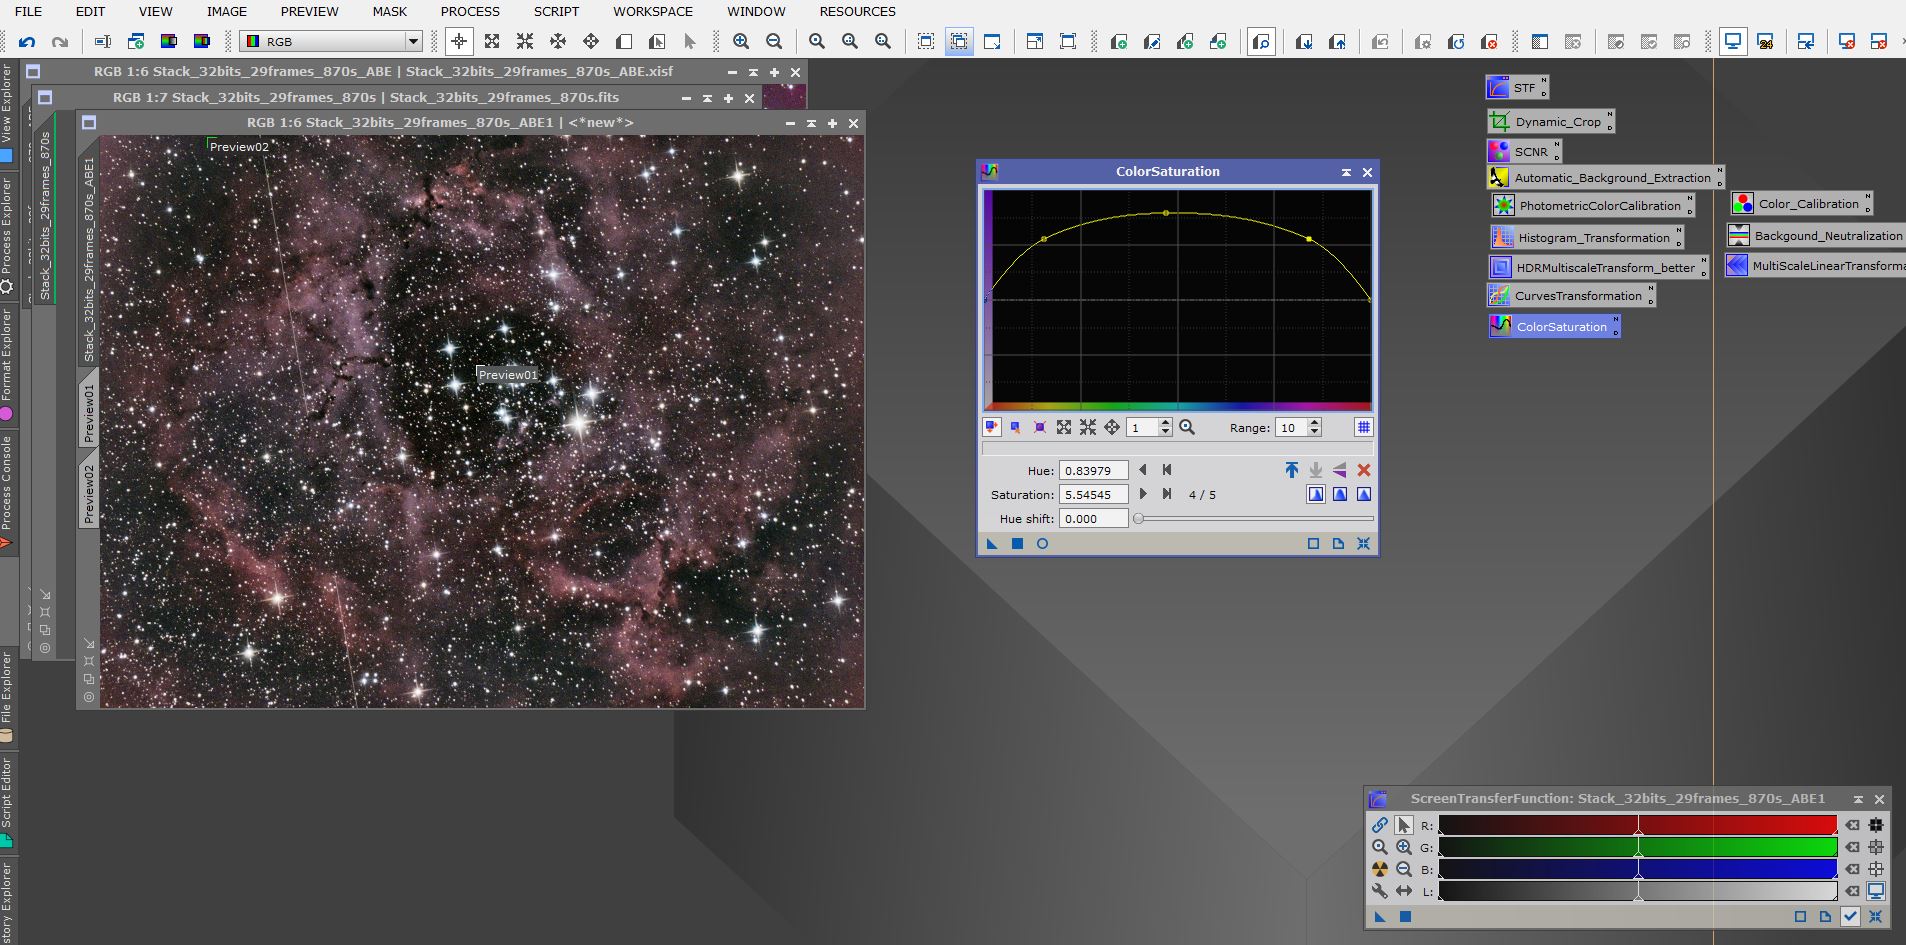This screenshot has width=1906, height=945.
Task: Open the HDRMultiscaleTransform_better process icon
Action: coord(1598,267)
